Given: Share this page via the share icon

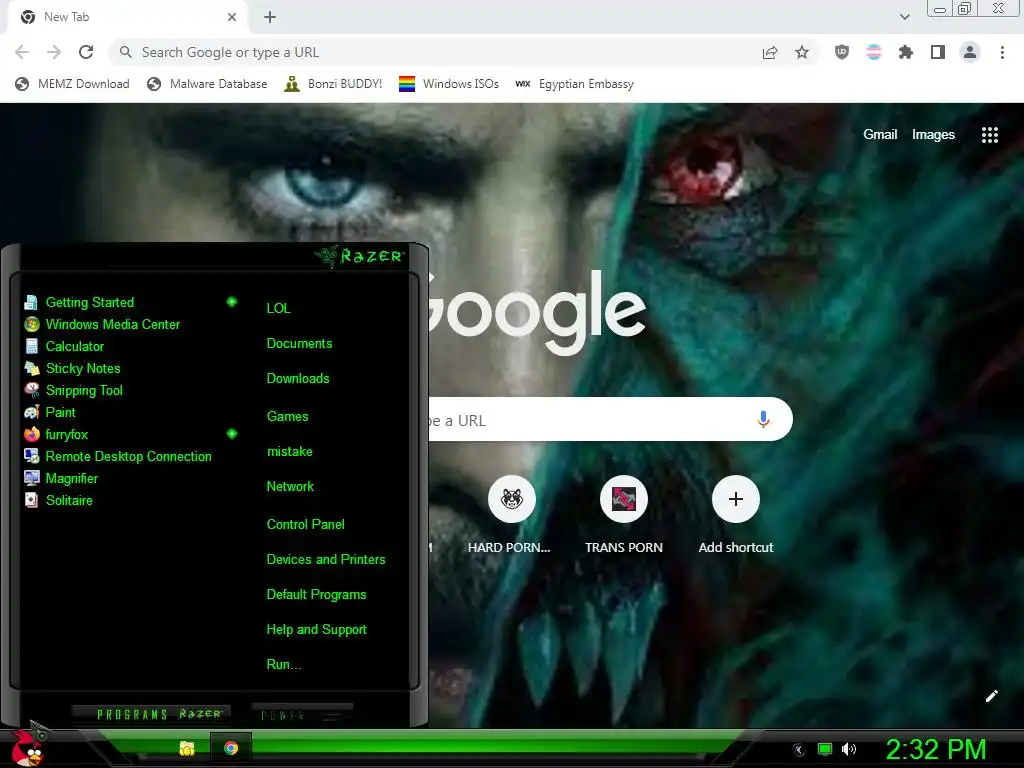Looking at the screenshot, I should click(770, 52).
